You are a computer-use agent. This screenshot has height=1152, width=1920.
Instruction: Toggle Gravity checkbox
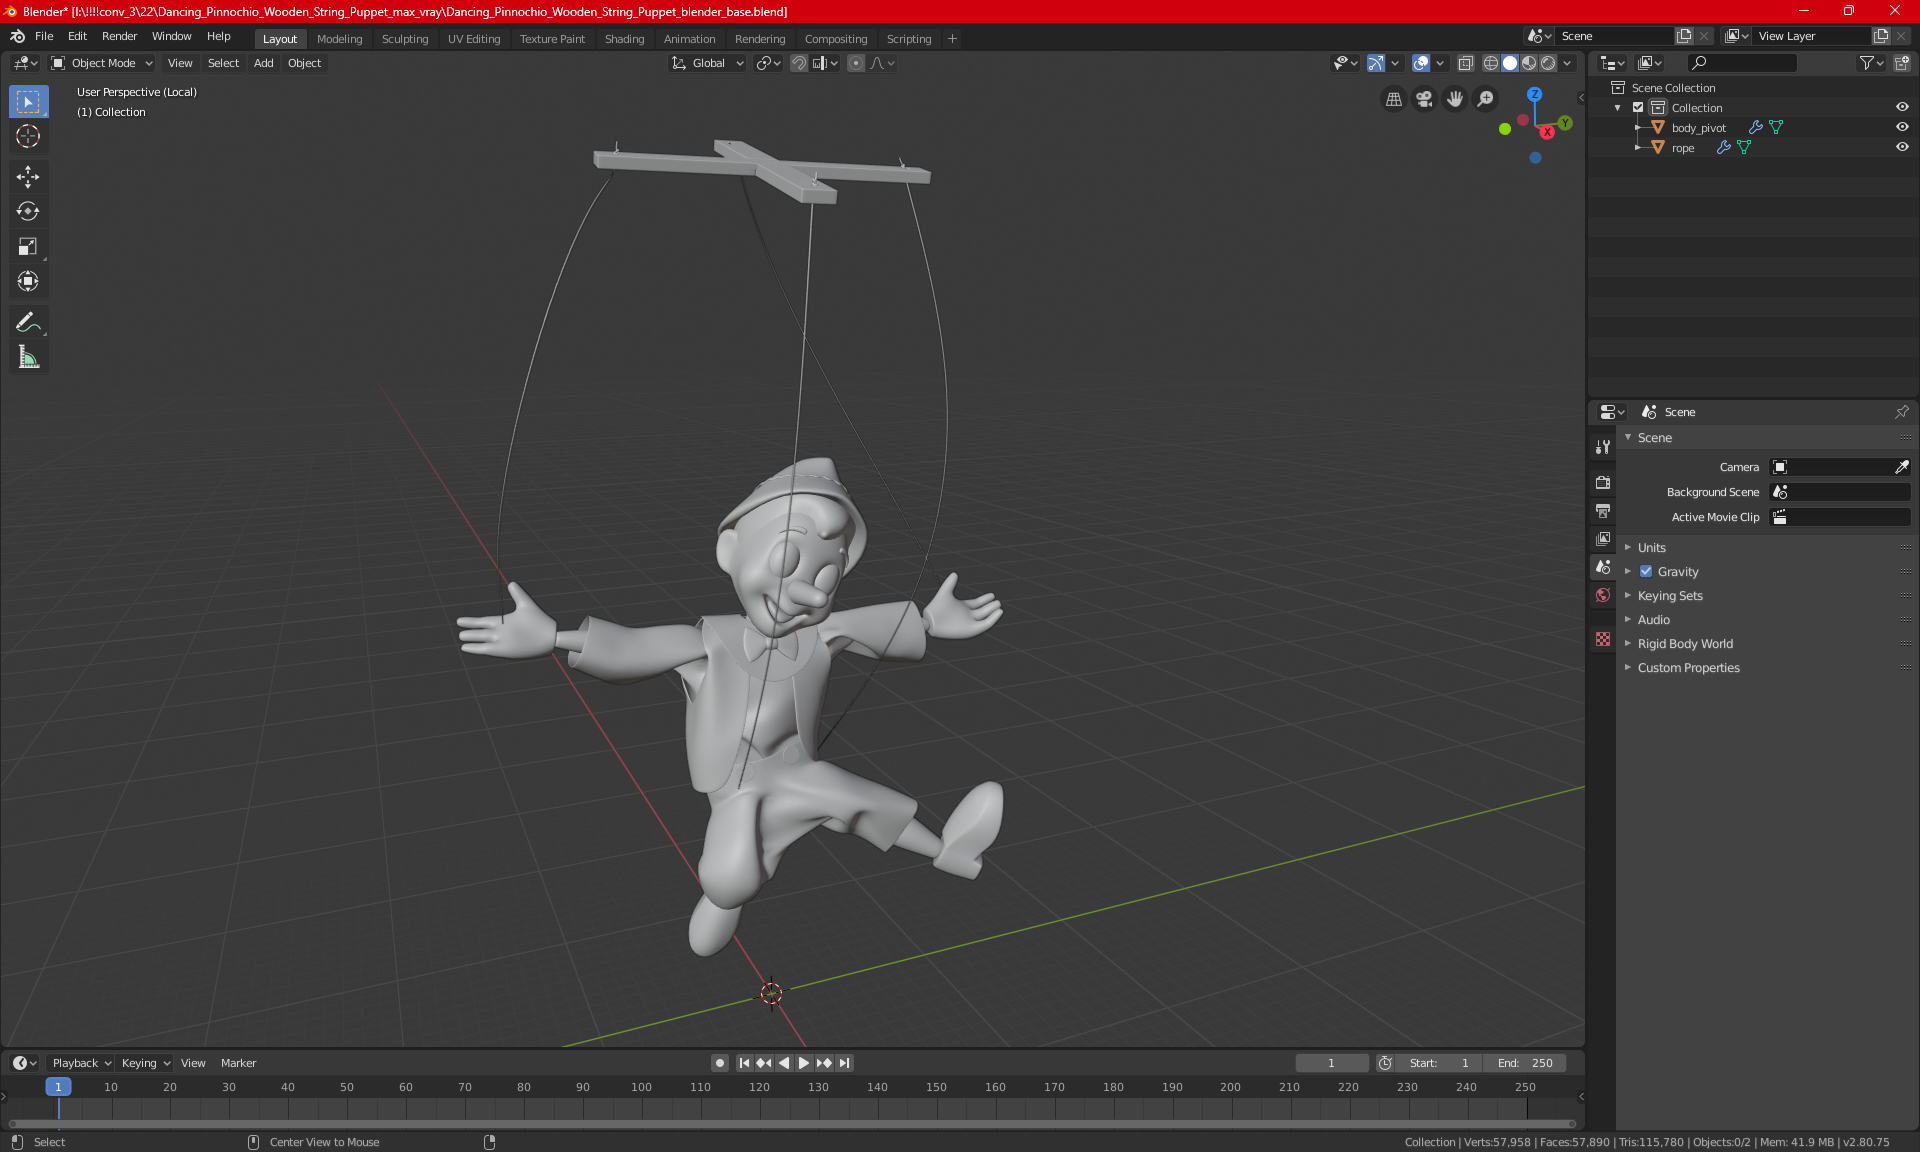1646,572
